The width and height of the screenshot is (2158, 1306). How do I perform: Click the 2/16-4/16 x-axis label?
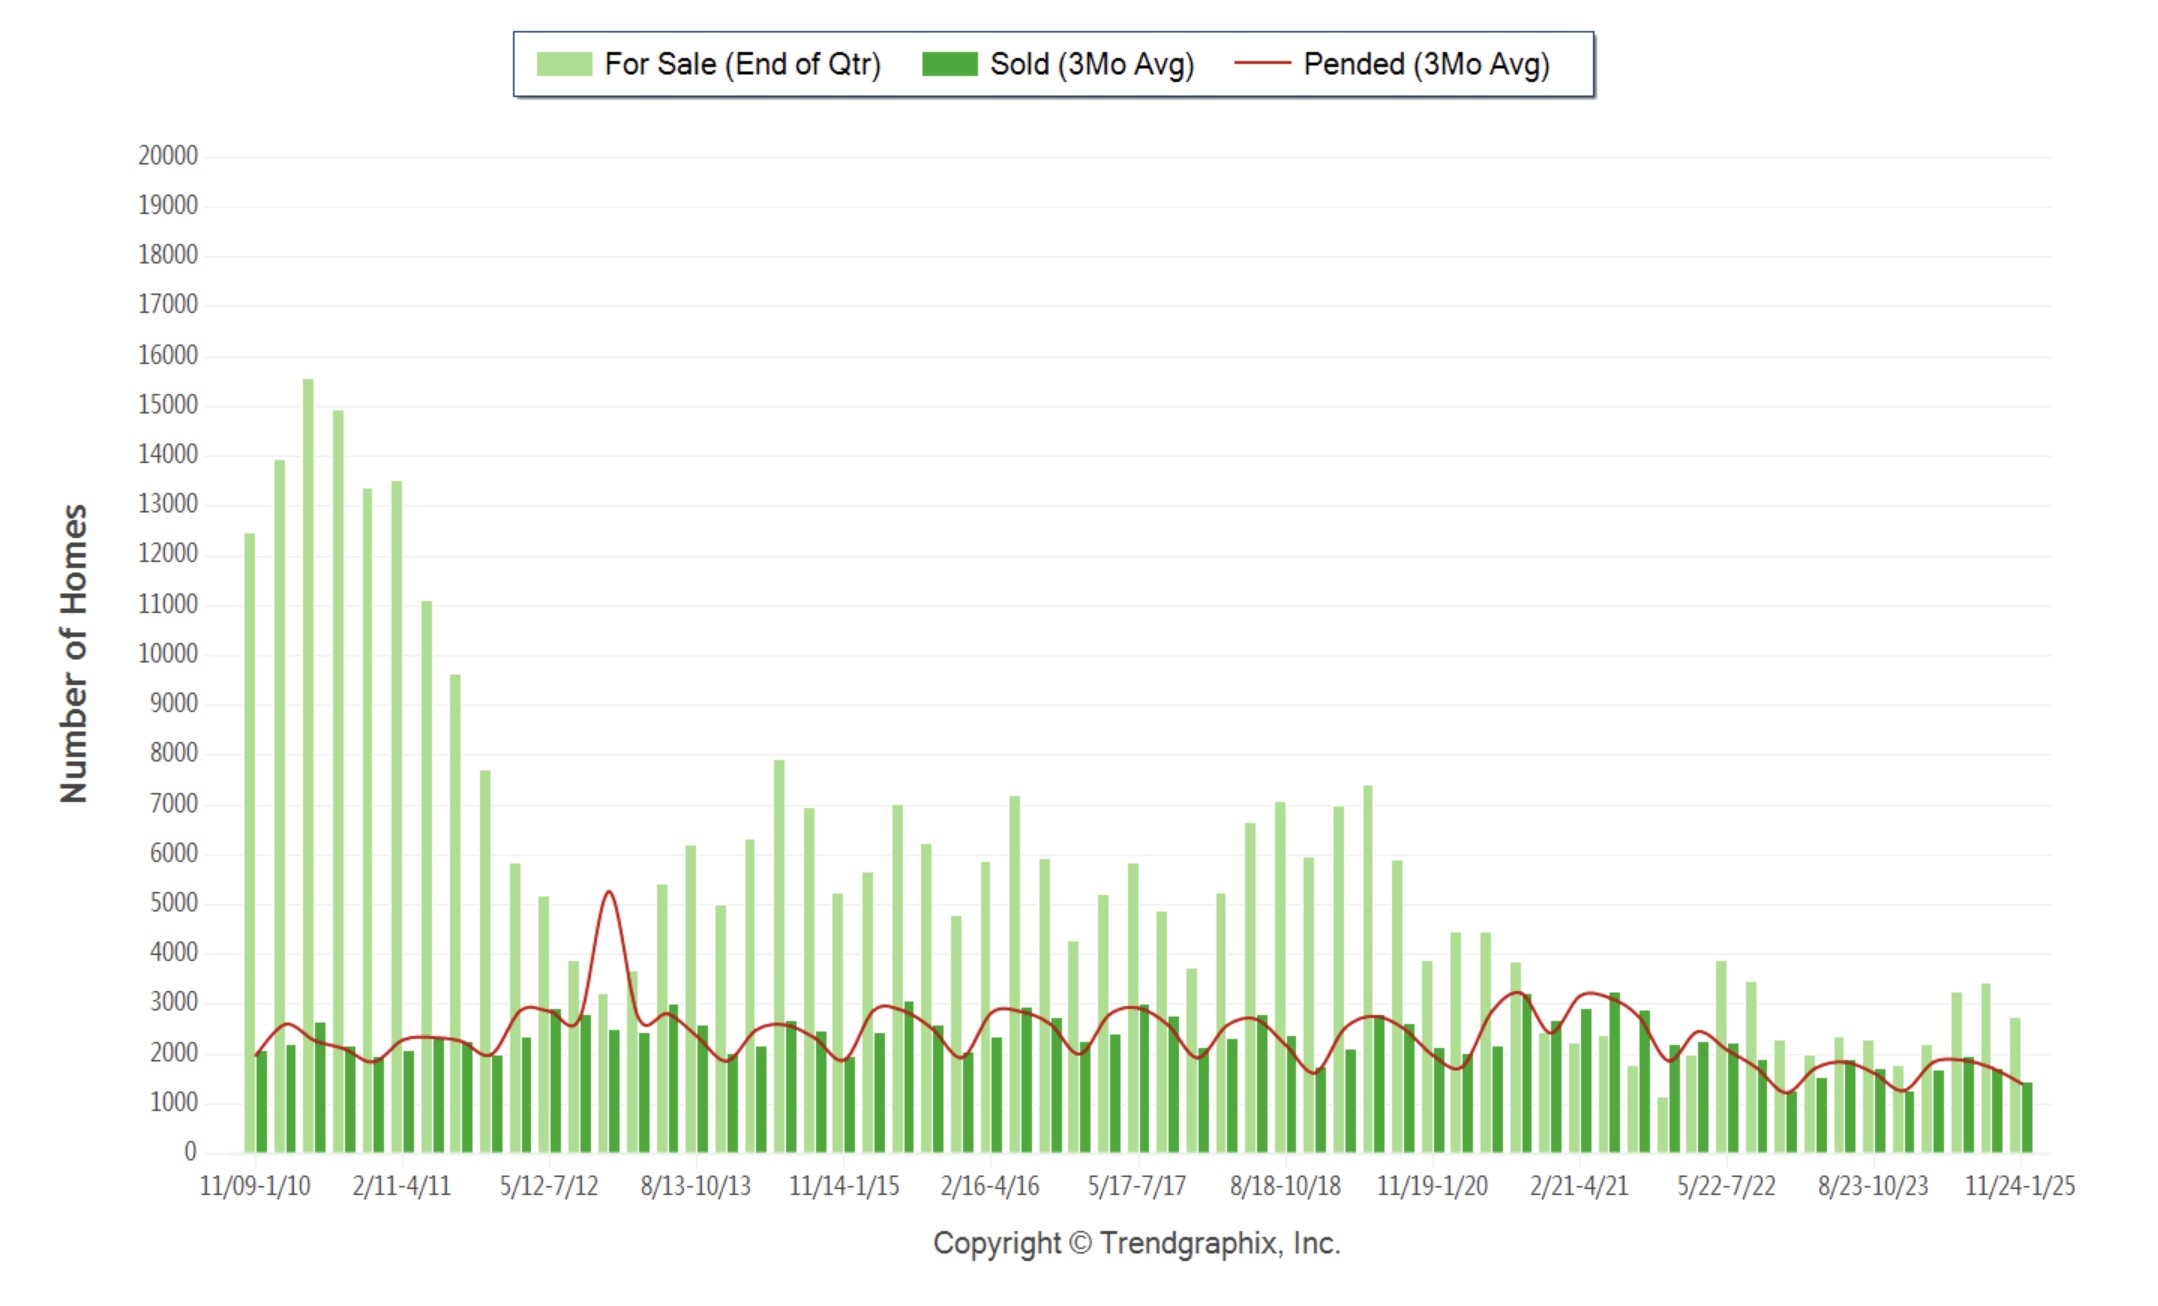(x=990, y=1186)
